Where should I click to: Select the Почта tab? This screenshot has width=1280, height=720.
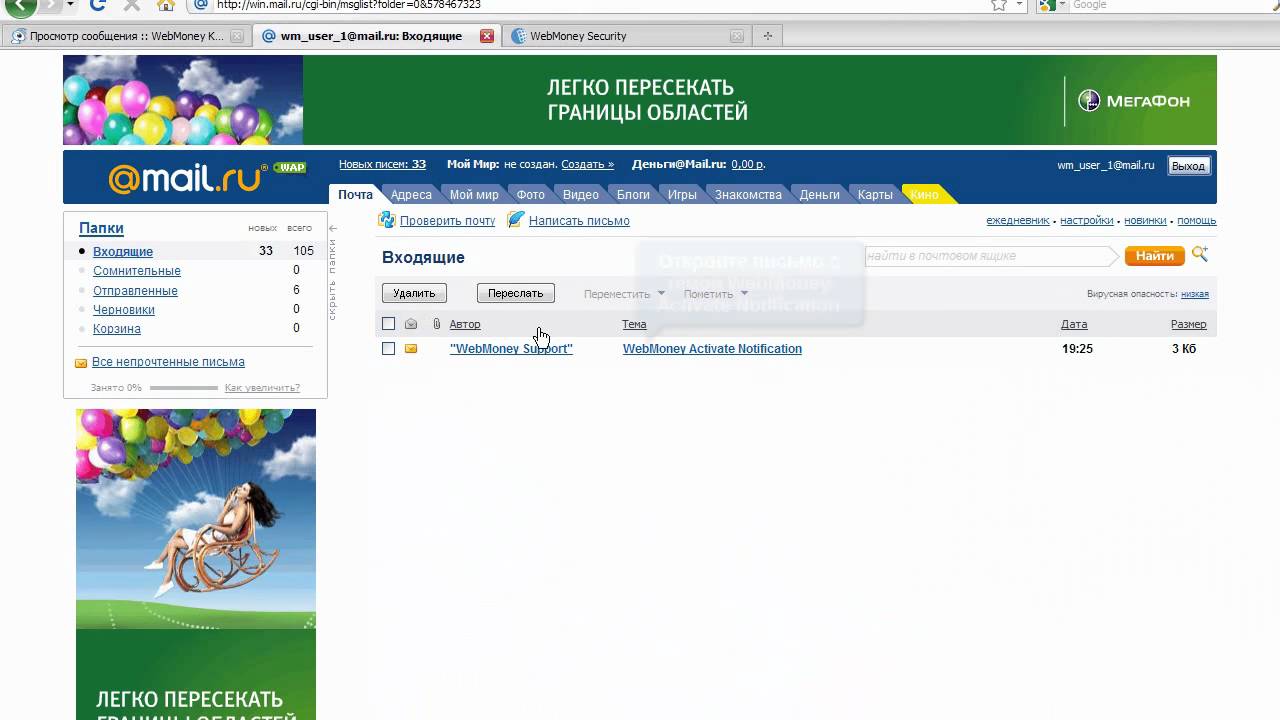click(x=355, y=195)
